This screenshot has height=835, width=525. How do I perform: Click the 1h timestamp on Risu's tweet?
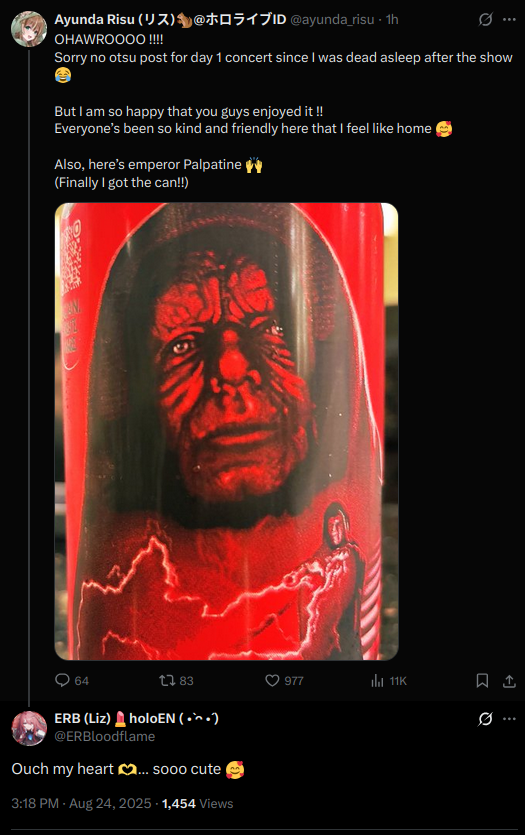392,20
